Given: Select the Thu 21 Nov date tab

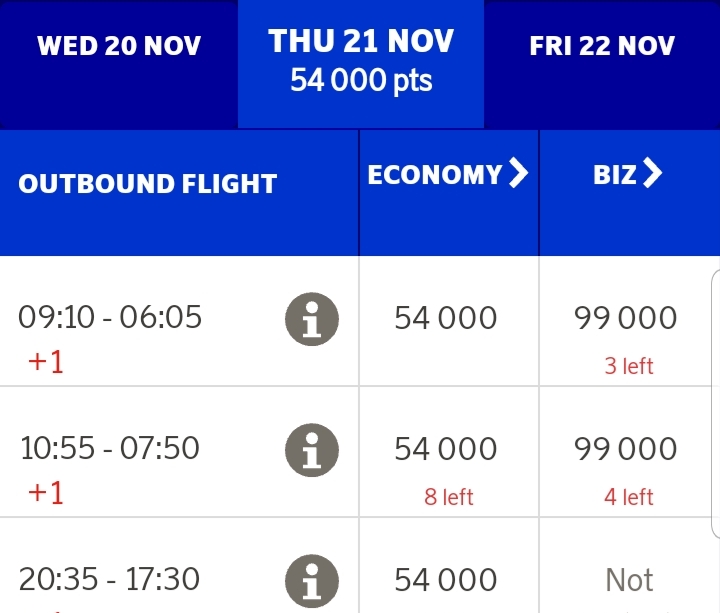Looking at the screenshot, I should pos(361,60).
